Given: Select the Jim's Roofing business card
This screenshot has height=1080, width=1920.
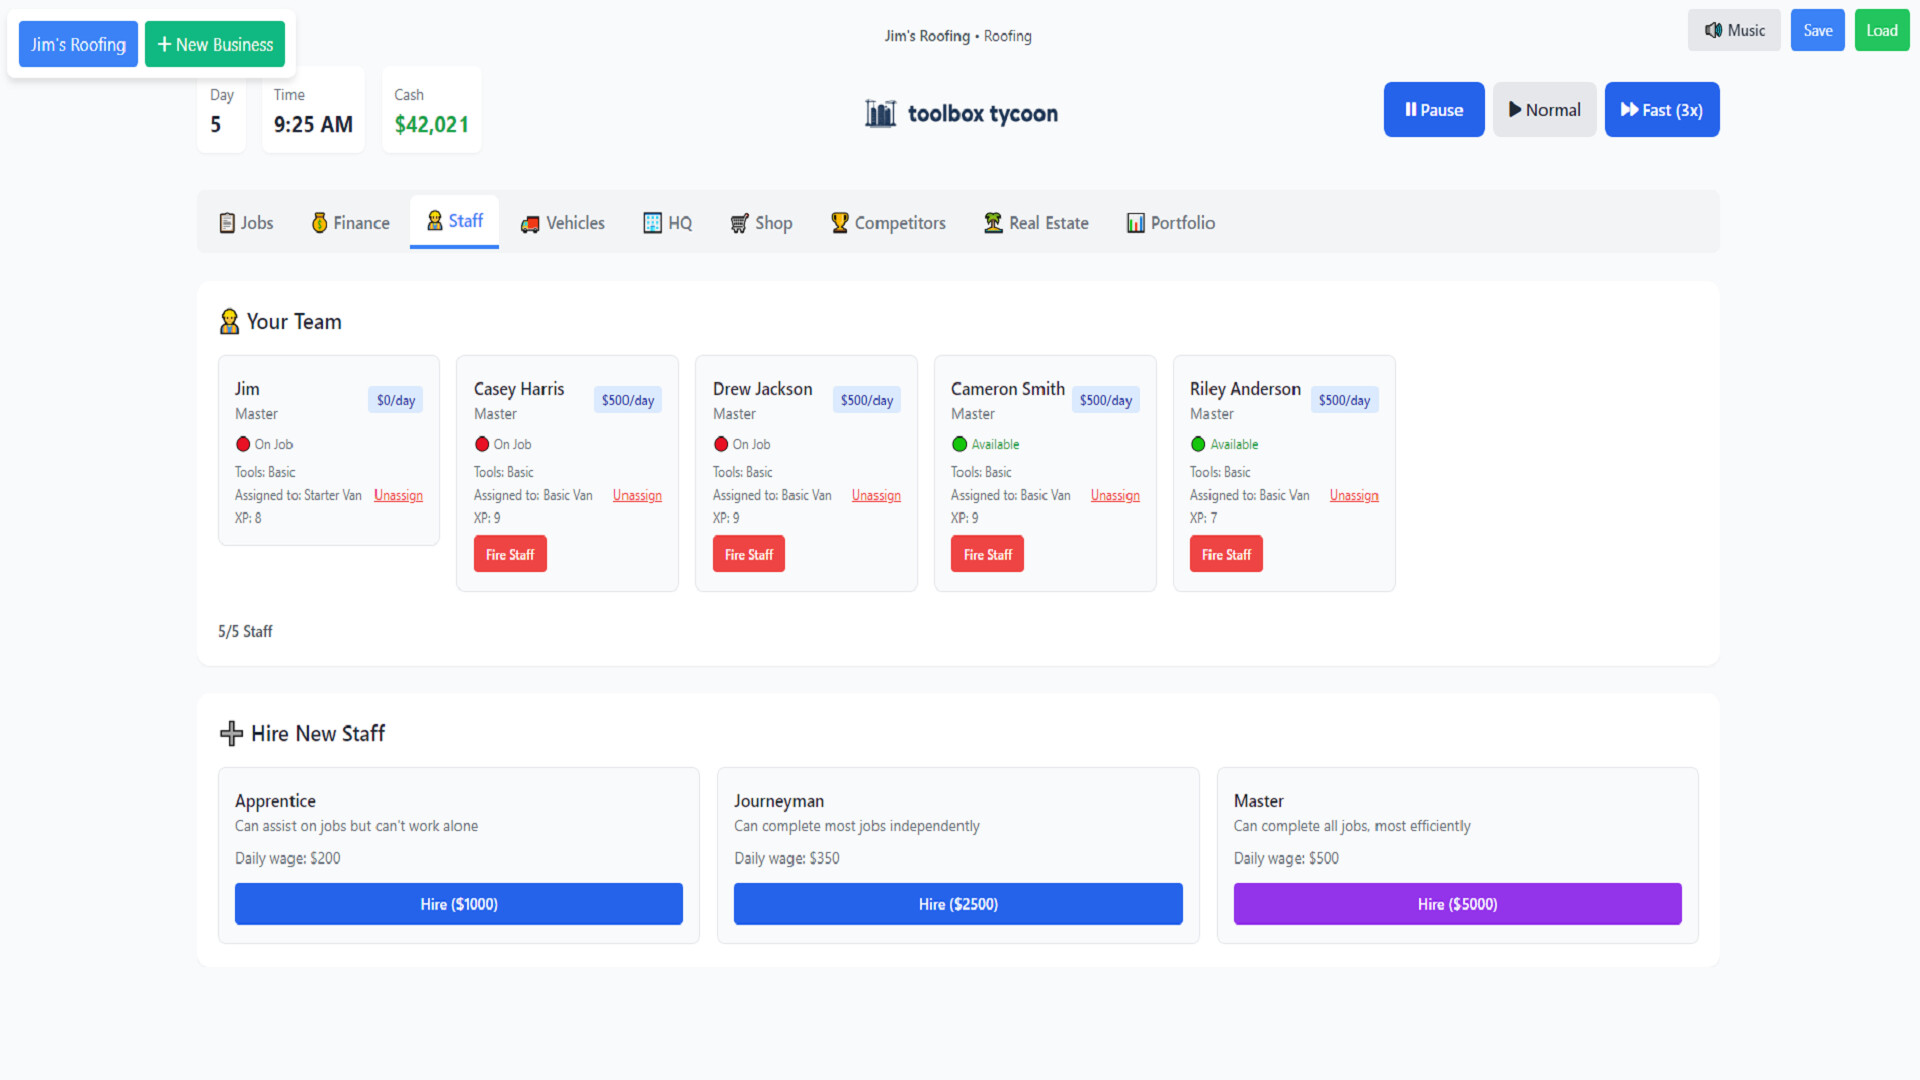Looking at the screenshot, I should coord(77,43).
